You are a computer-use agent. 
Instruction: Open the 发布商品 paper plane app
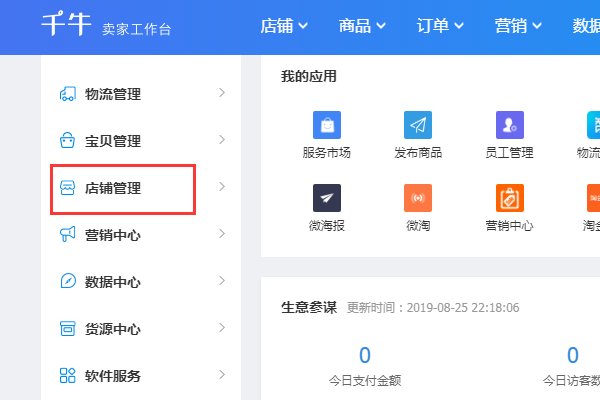[x=418, y=125]
